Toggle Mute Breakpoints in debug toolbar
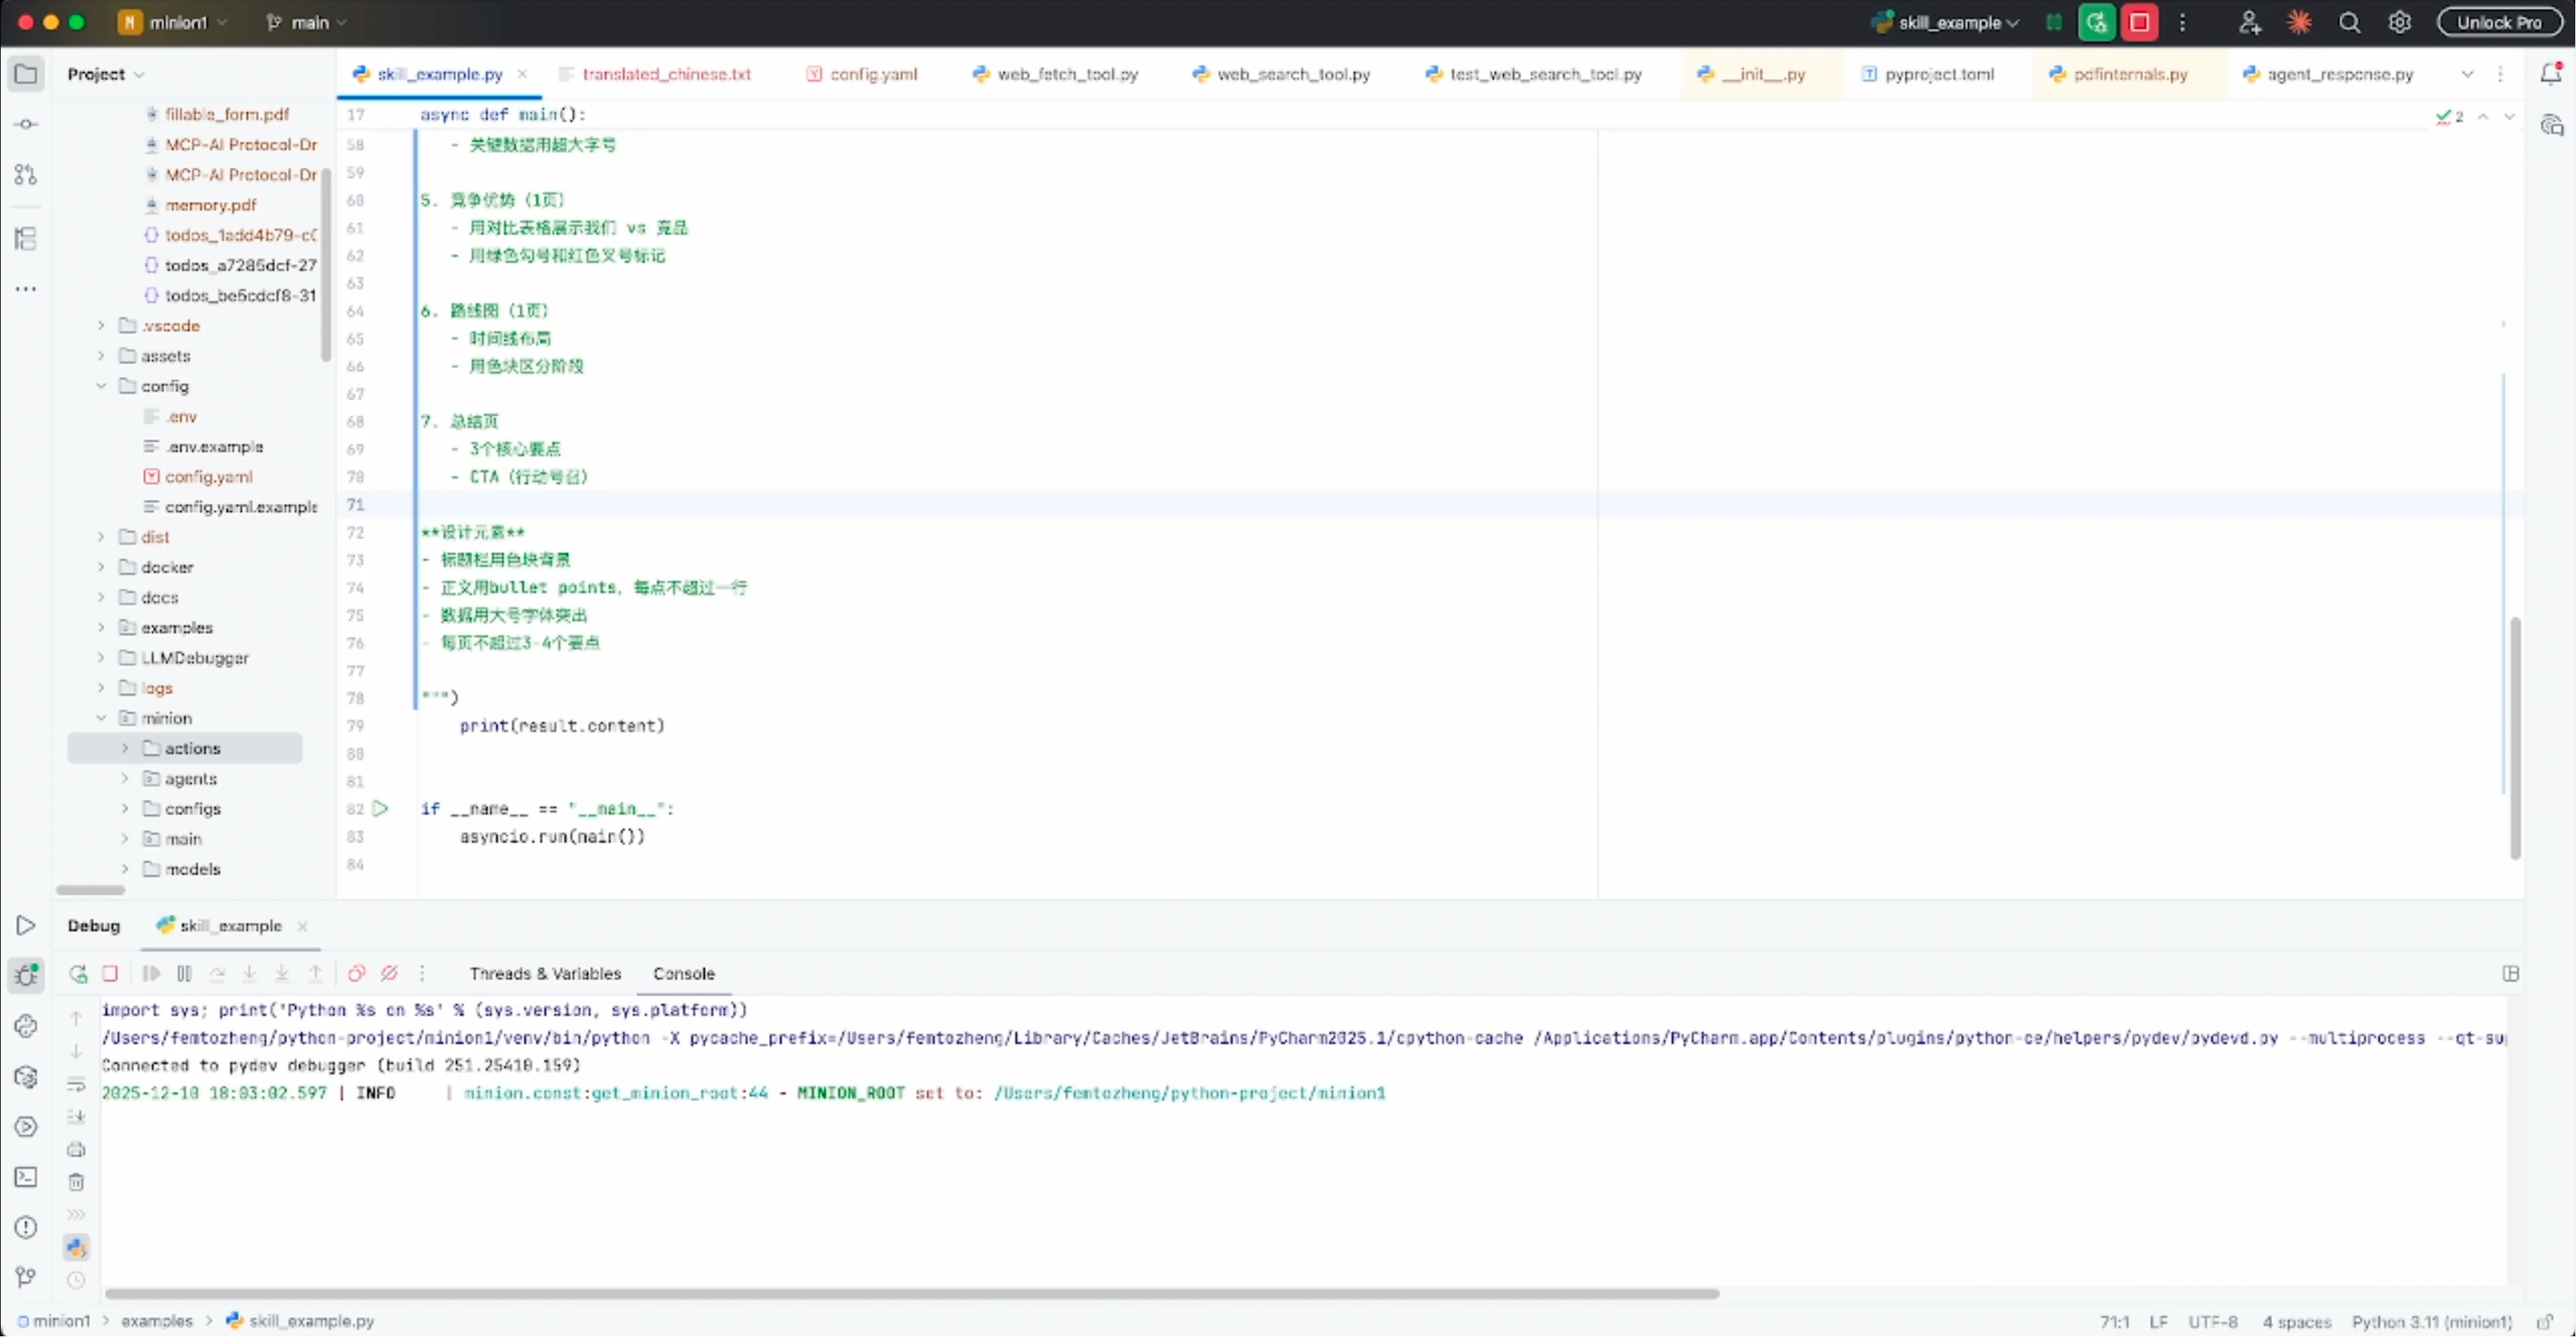 pos(389,973)
